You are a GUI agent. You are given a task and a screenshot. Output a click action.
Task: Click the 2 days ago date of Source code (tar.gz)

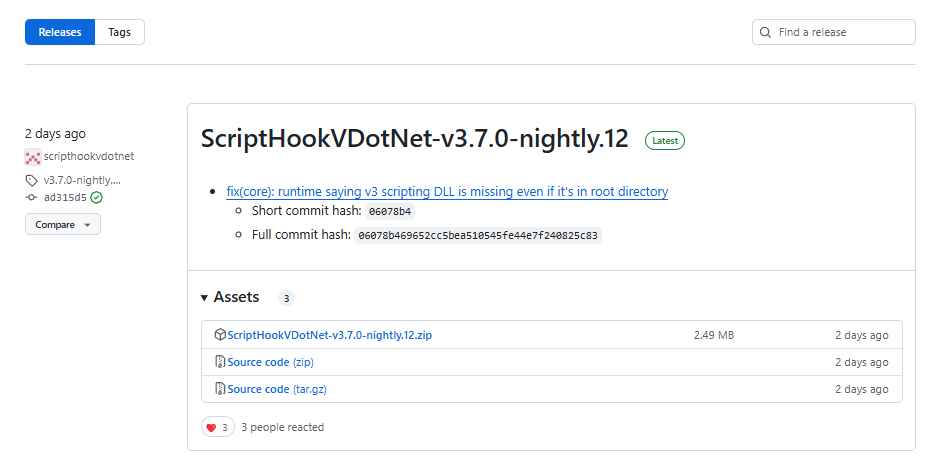[x=861, y=389]
